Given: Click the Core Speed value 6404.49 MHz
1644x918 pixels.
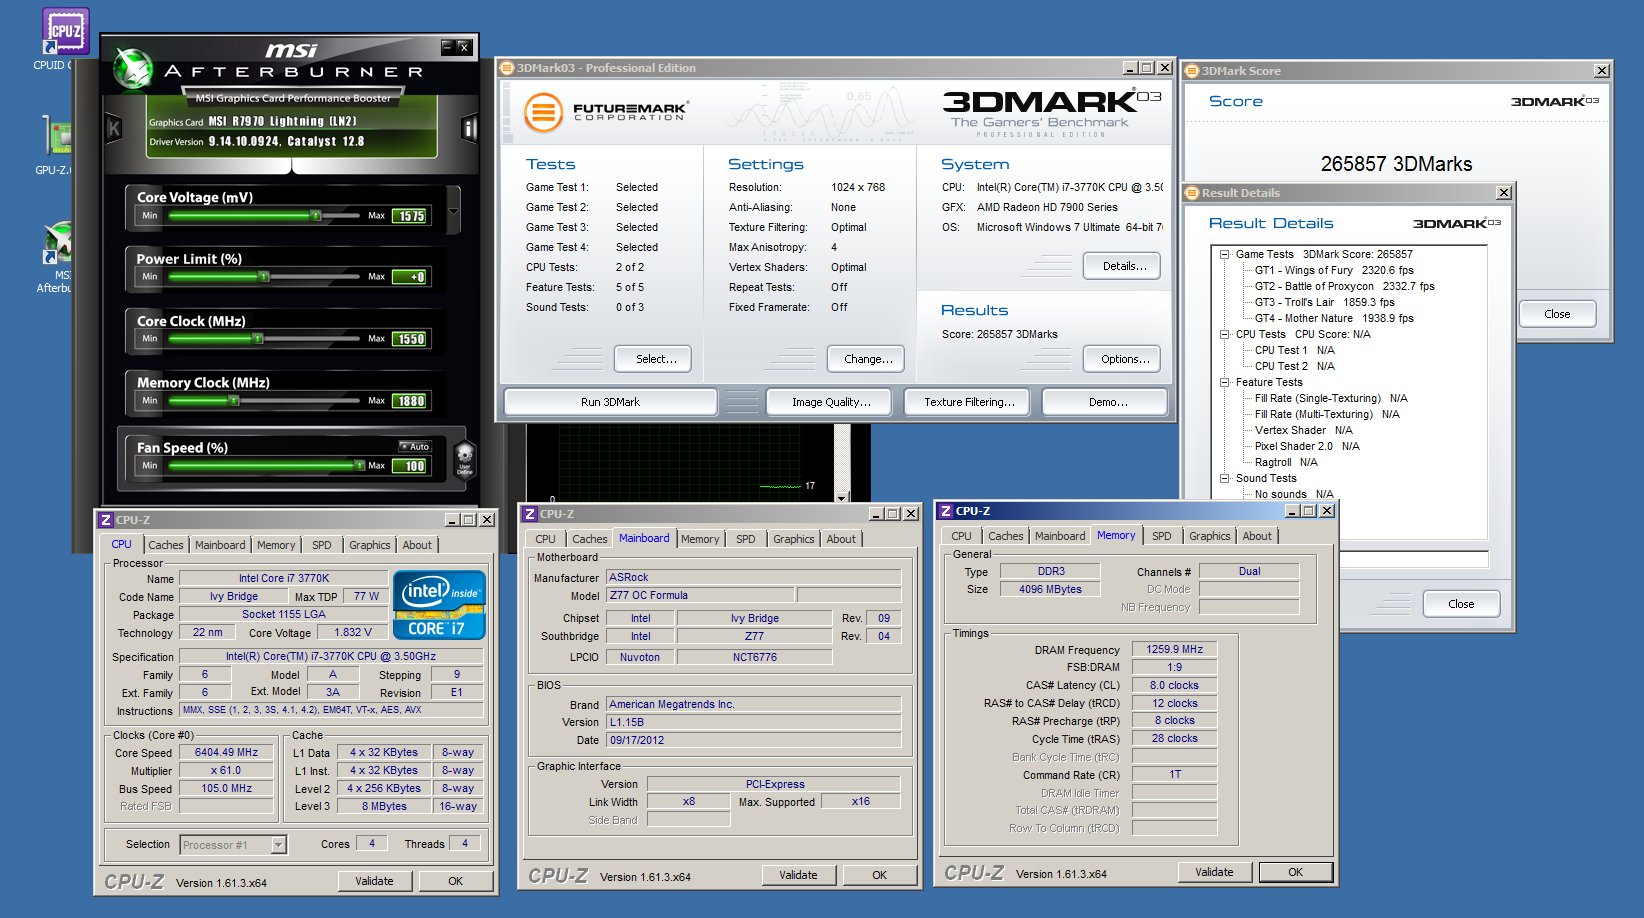Looking at the screenshot, I should [226, 752].
